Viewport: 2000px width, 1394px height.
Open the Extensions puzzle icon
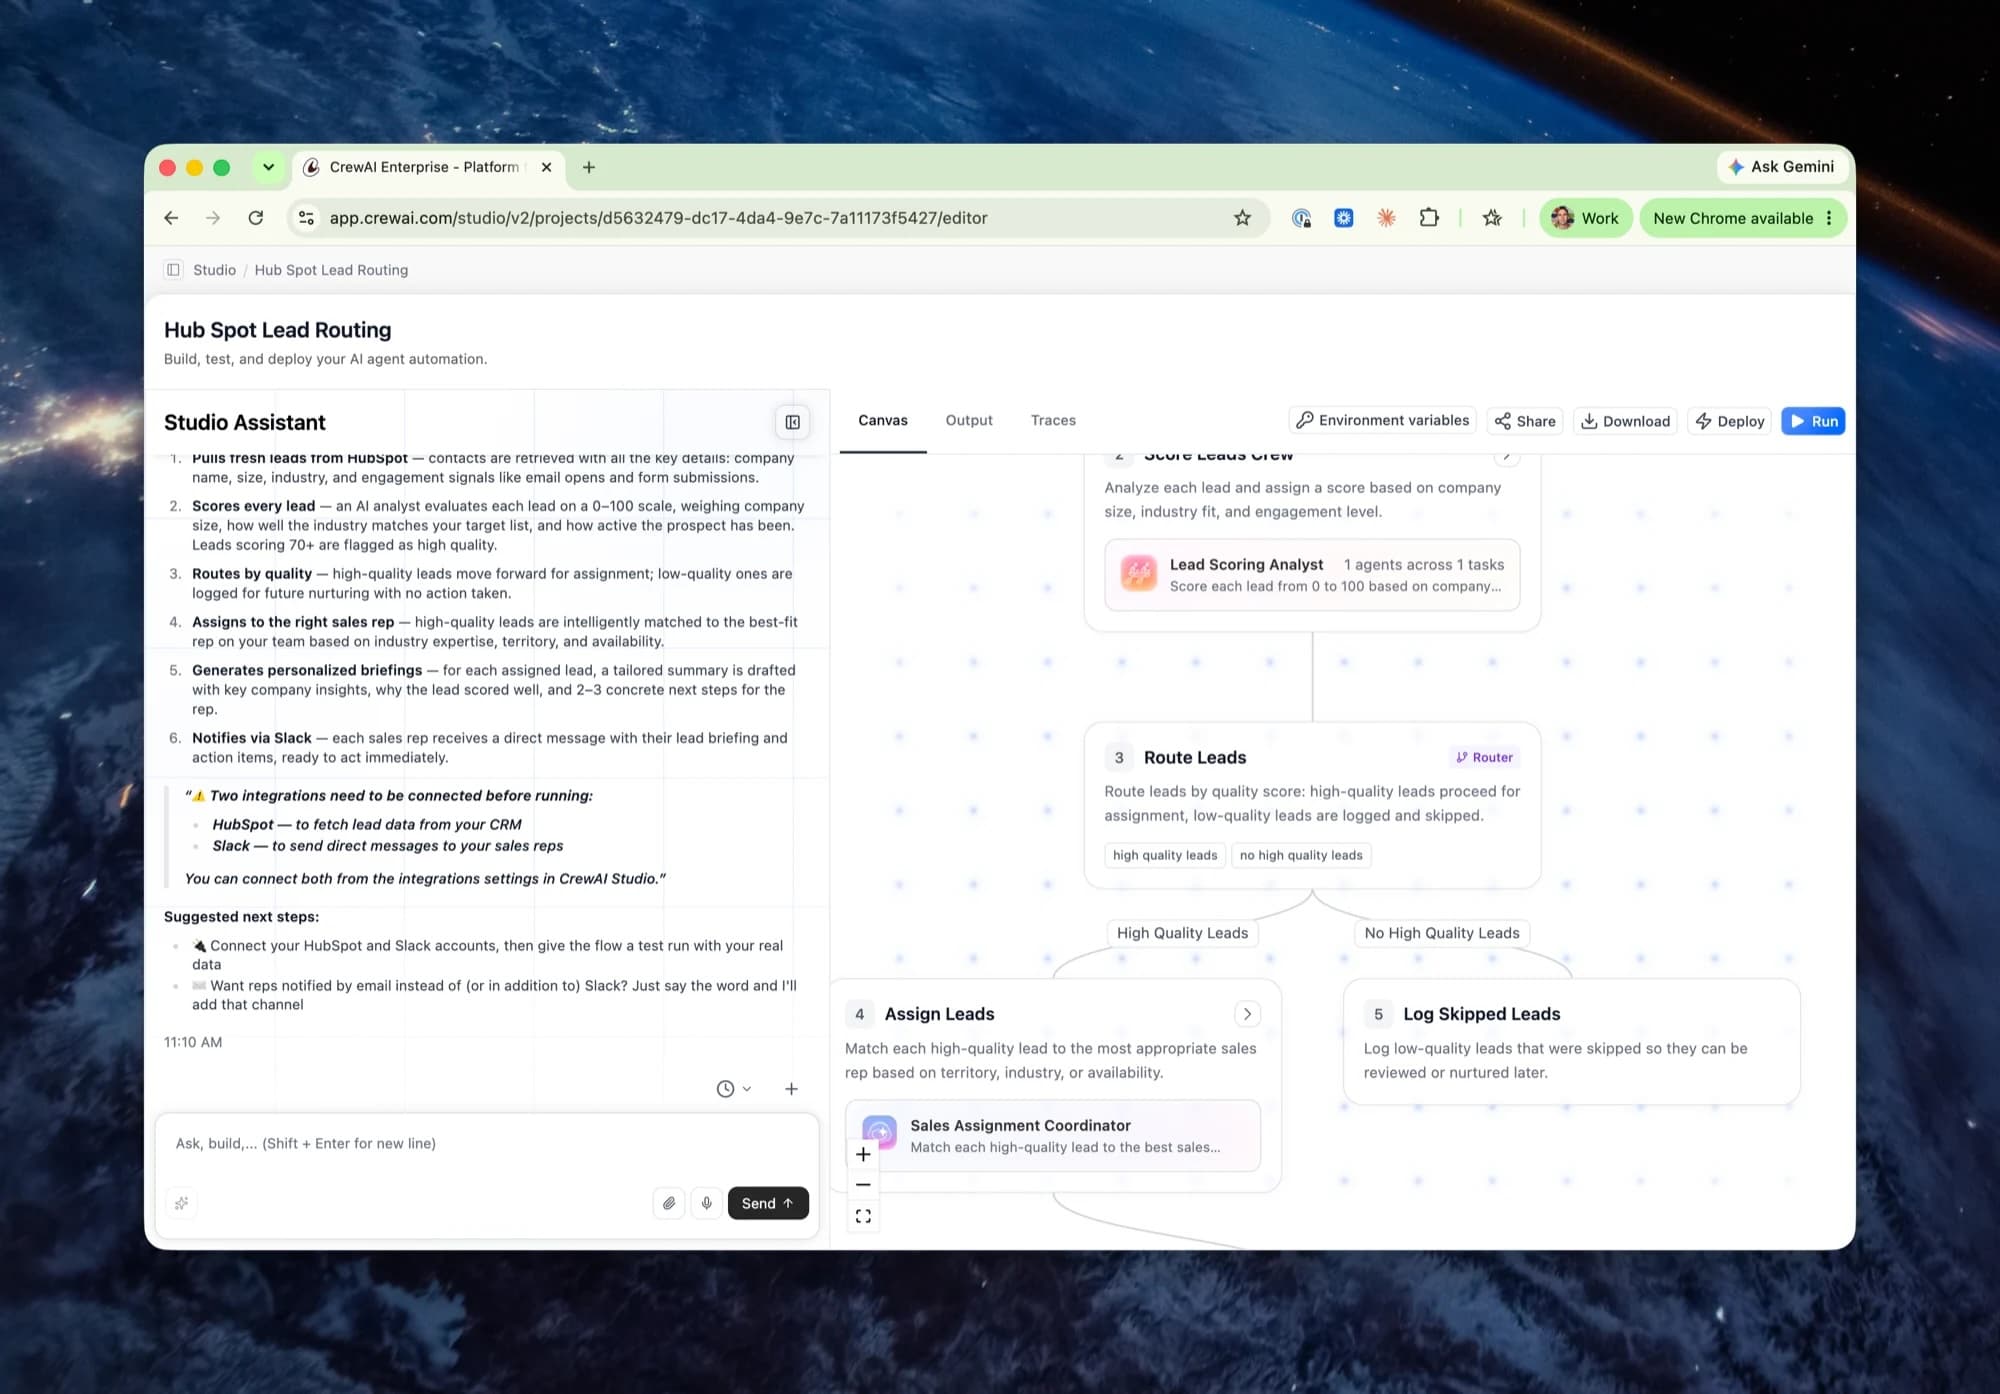(1429, 218)
